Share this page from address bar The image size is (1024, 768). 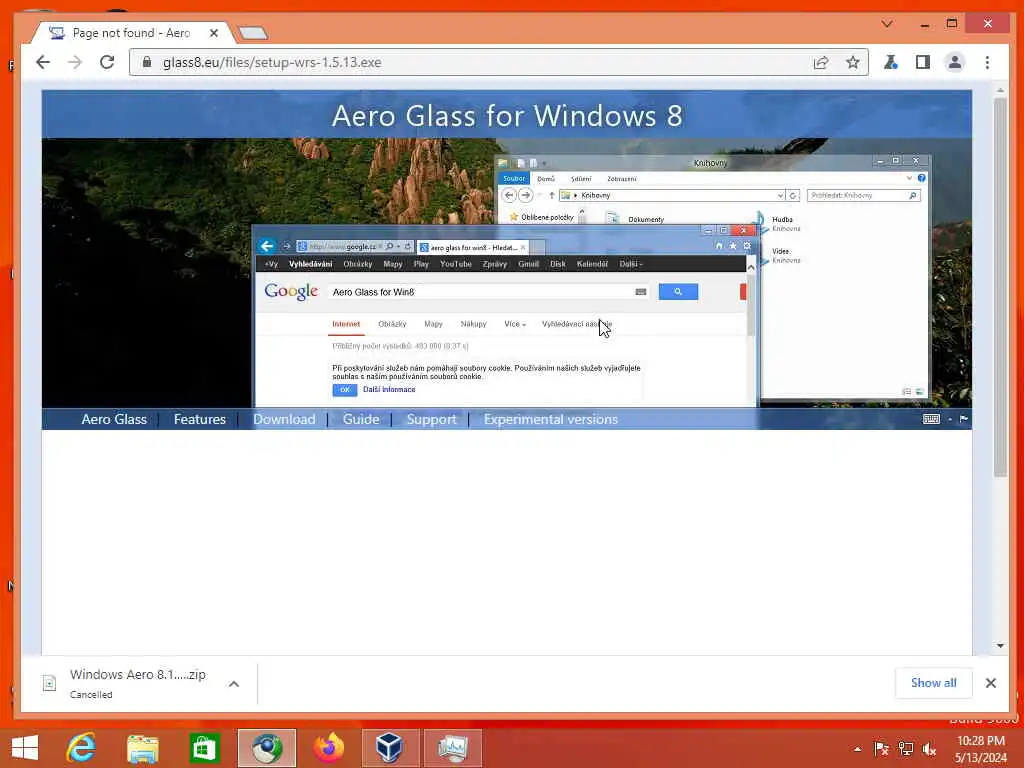click(821, 63)
